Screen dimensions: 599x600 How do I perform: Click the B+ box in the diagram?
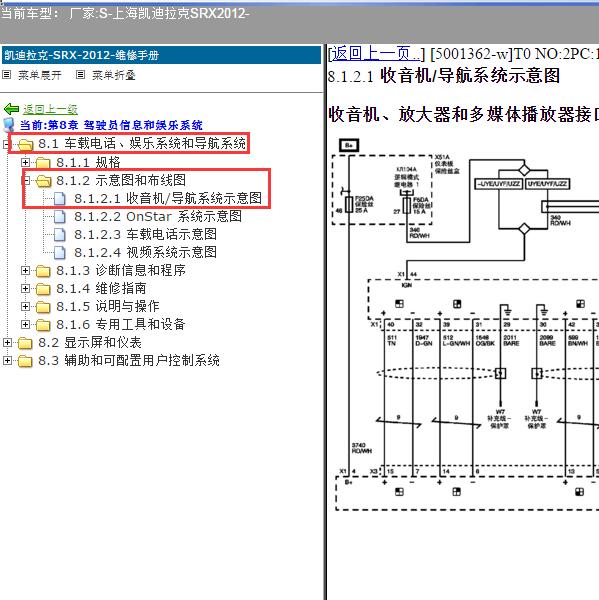click(x=349, y=145)
